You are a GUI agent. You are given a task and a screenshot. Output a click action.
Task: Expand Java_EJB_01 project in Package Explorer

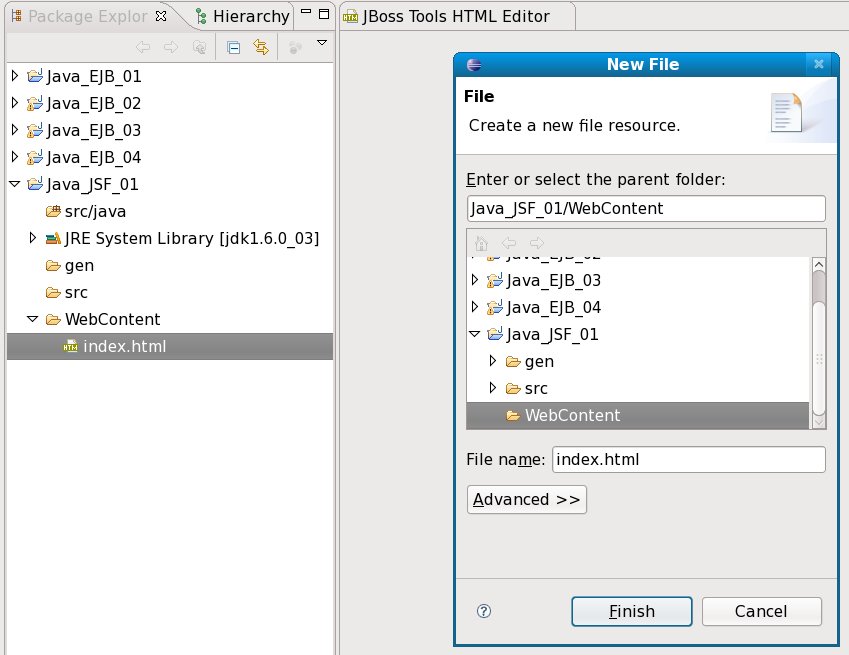click(x=14, y=76)
